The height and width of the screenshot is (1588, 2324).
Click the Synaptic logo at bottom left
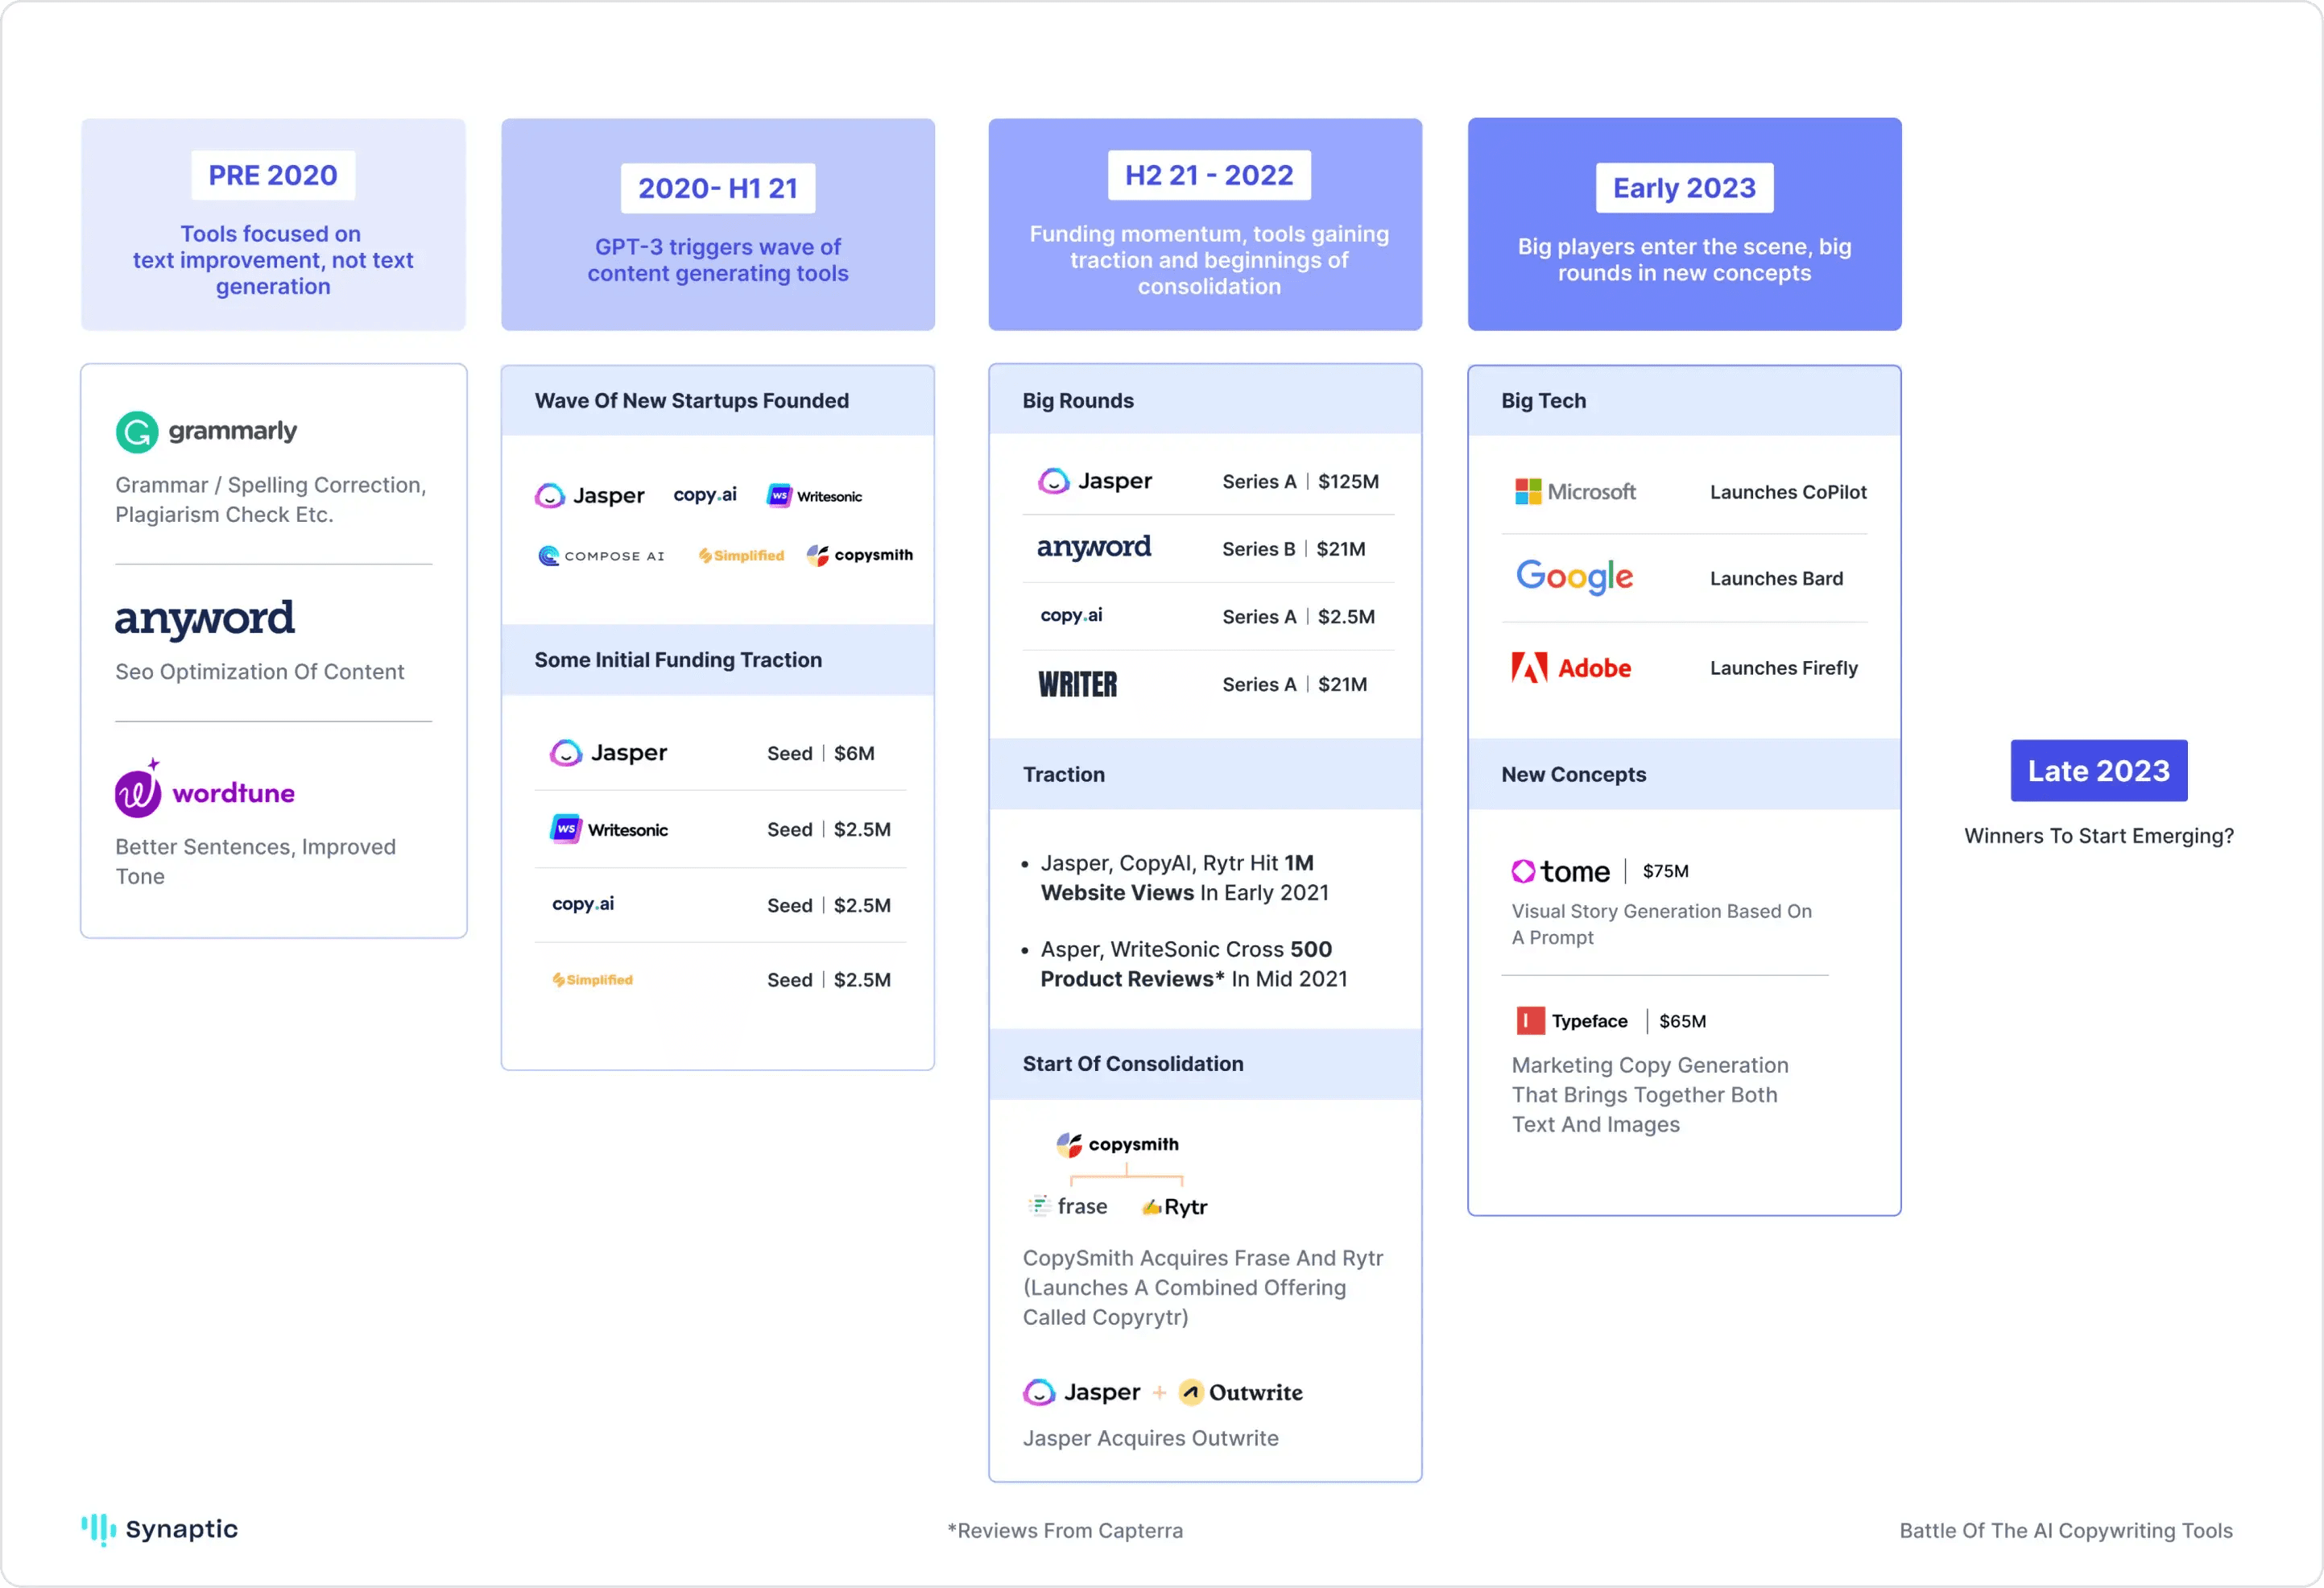[160, 1529]
